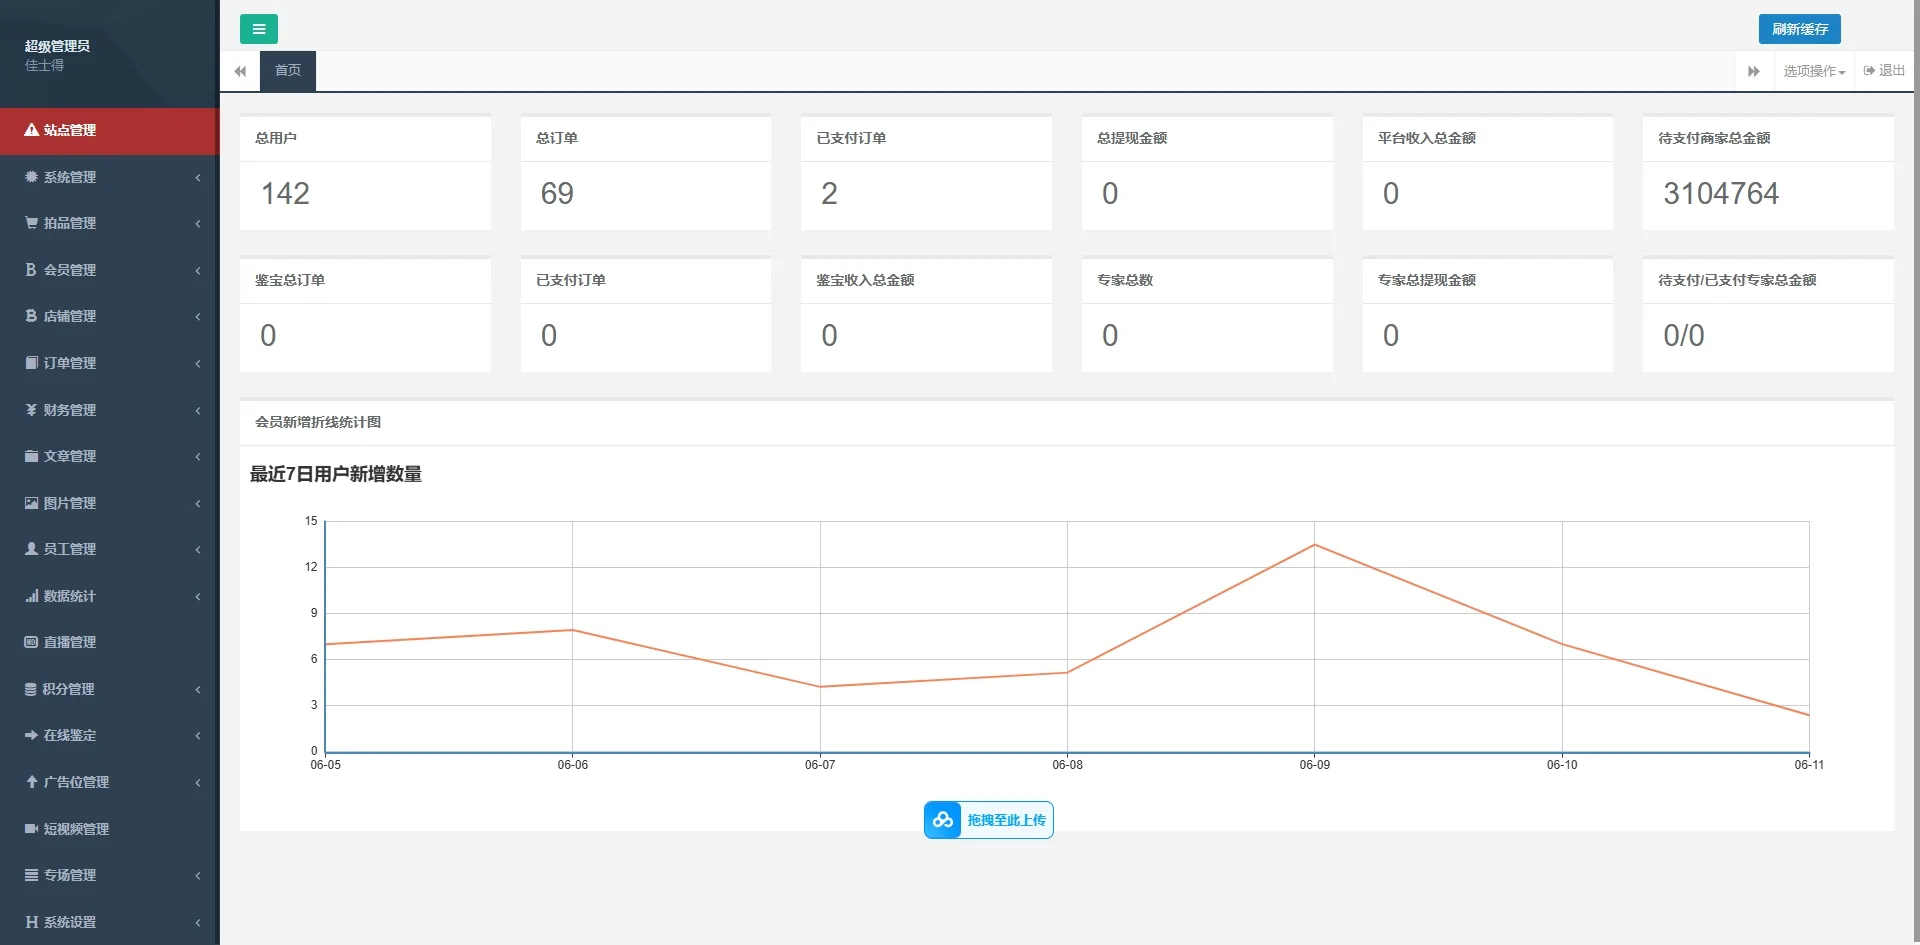Click the 总订单 value 69
This screenshot has width=1920, height=945.
pyautogui.click(x=557, y=193)
